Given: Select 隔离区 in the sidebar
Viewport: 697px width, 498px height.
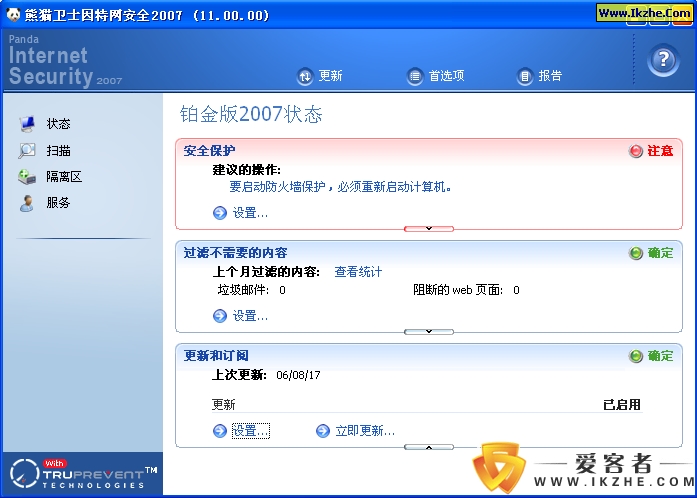Looking at the screenshot, I should pos(64,177).
